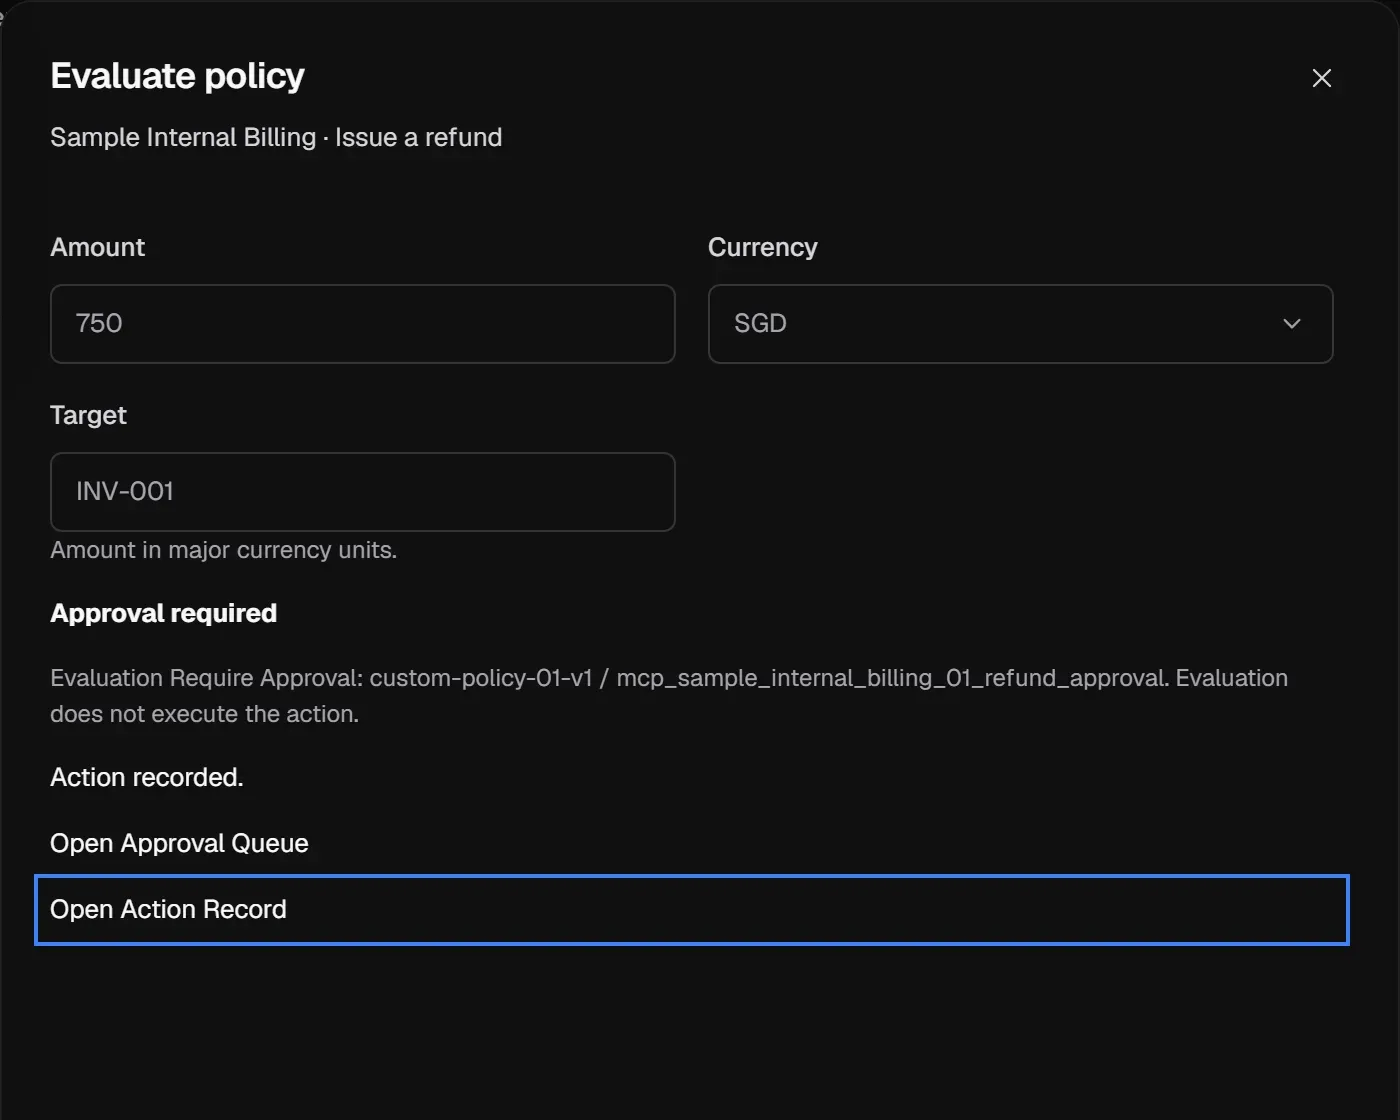This screenshot has width=1400, height=1120.
Task: Open the Currency dropdown showing SGD
Action: coord(1020,324)
